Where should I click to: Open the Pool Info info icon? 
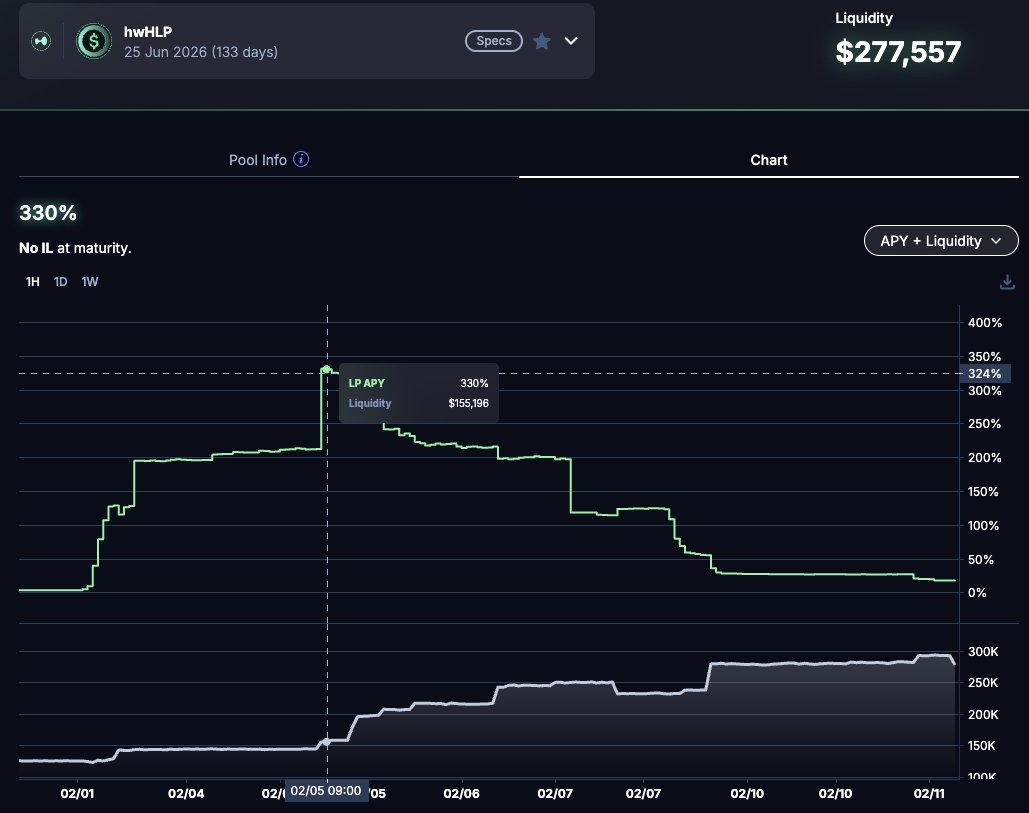coord(301,159)
